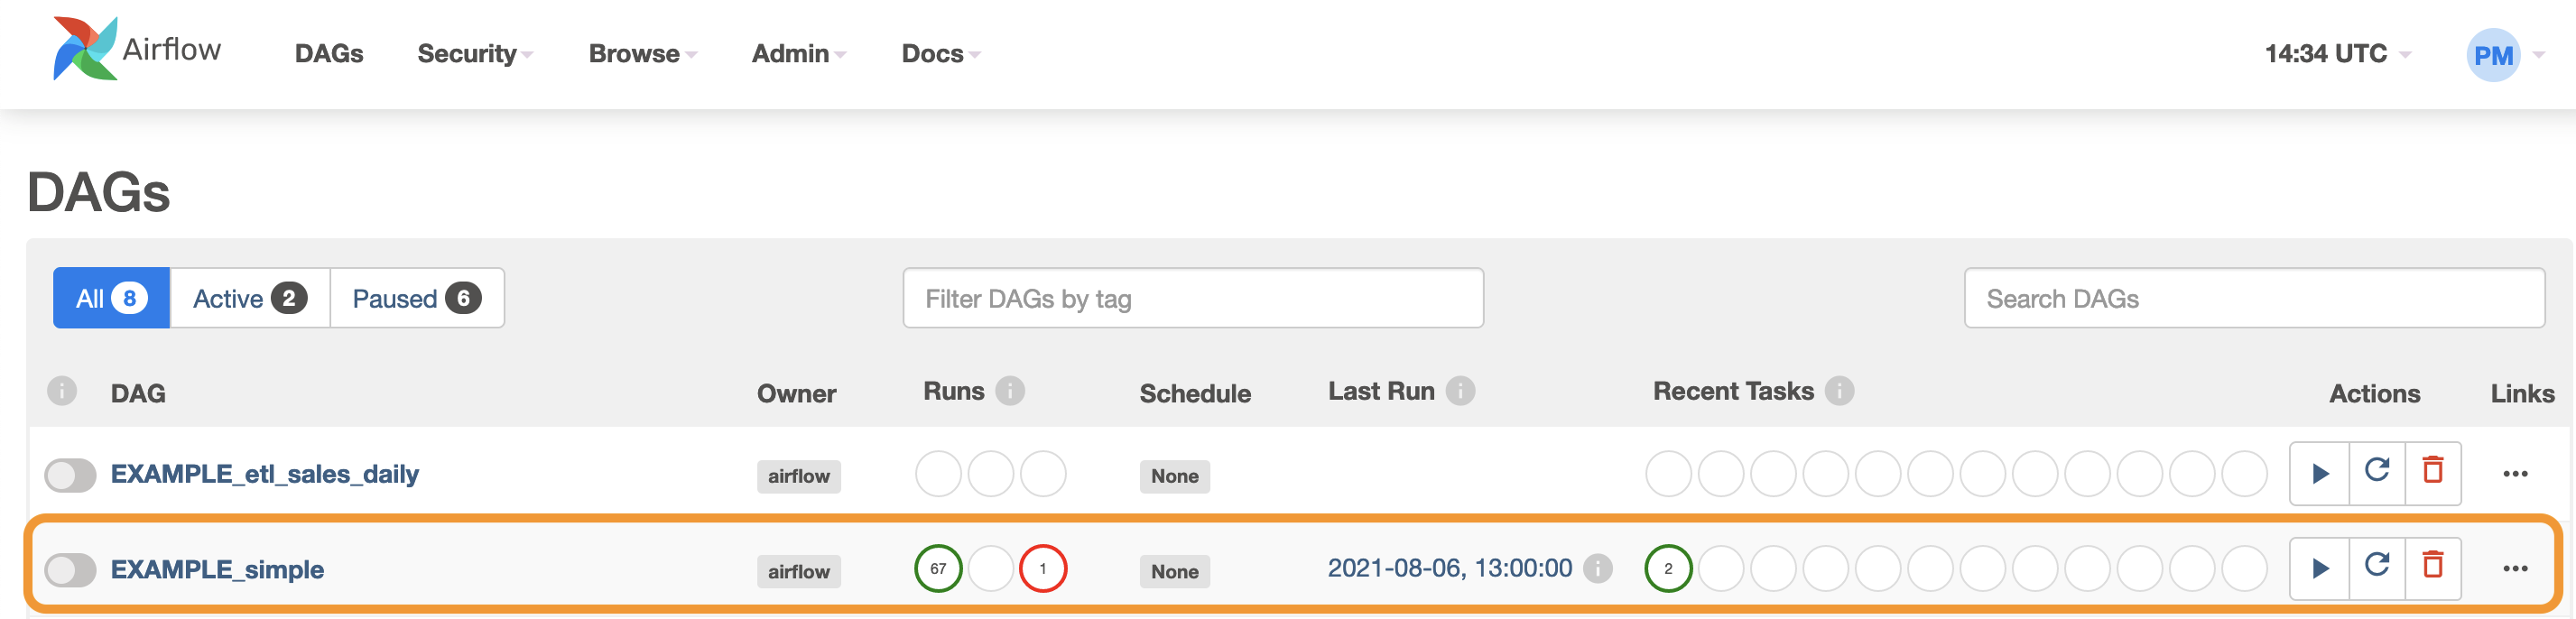
Task: Expand the Security menu
Action: pos(475,54)
